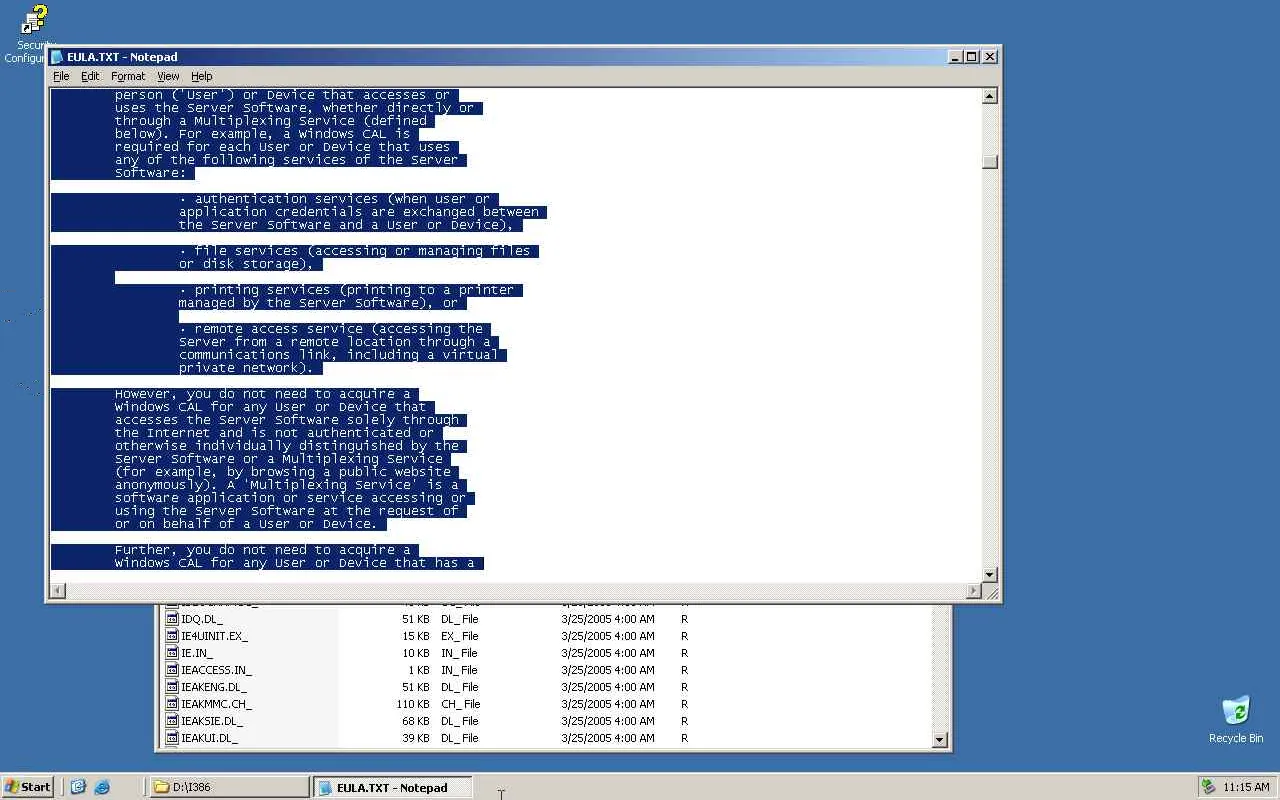Click the down arrow of the I386 file list scrollbar
The width and height of the screenshot is (1280, 800).
coord(940,740)
